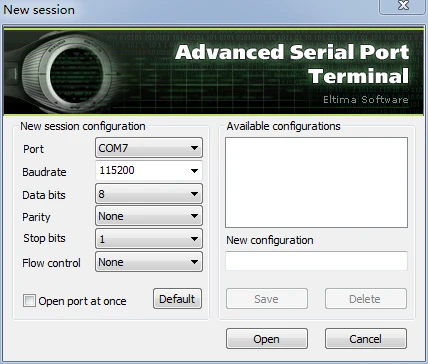Click the Advanced Serial Port Terminal banner
The width and height of the screenshot is (428, 364).
pos(213,72)
